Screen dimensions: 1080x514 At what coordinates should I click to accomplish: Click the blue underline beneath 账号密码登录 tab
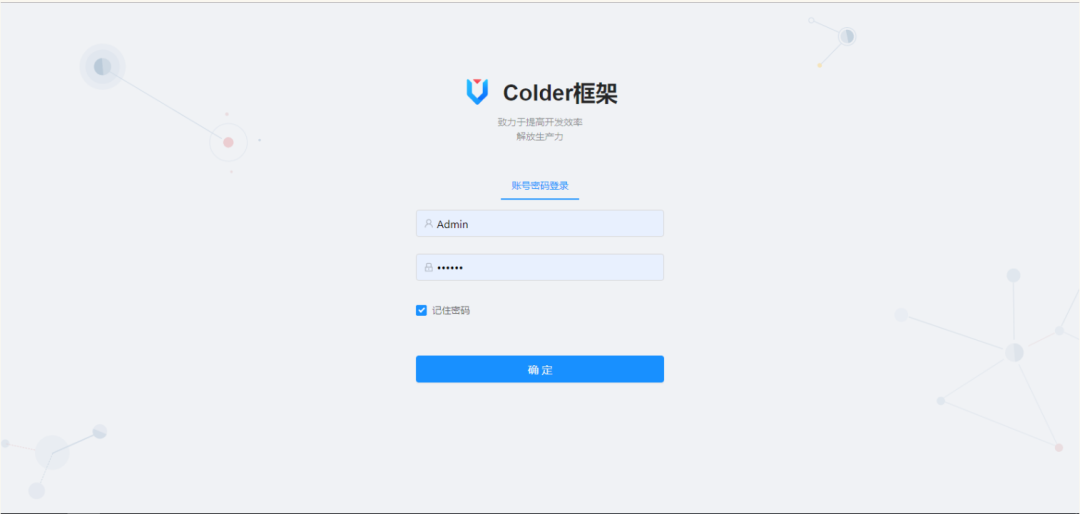pyautogui.click(x=540, y=199)
